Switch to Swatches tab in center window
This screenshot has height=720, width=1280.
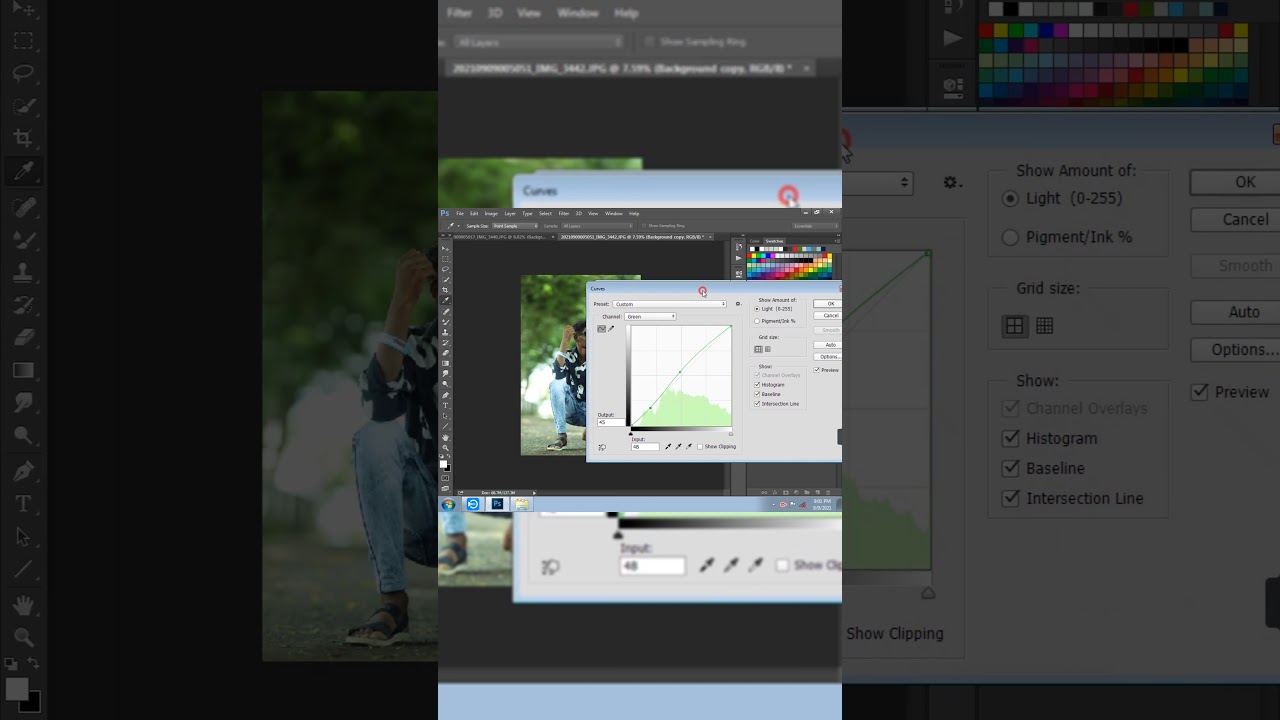[x=774, y=241]
